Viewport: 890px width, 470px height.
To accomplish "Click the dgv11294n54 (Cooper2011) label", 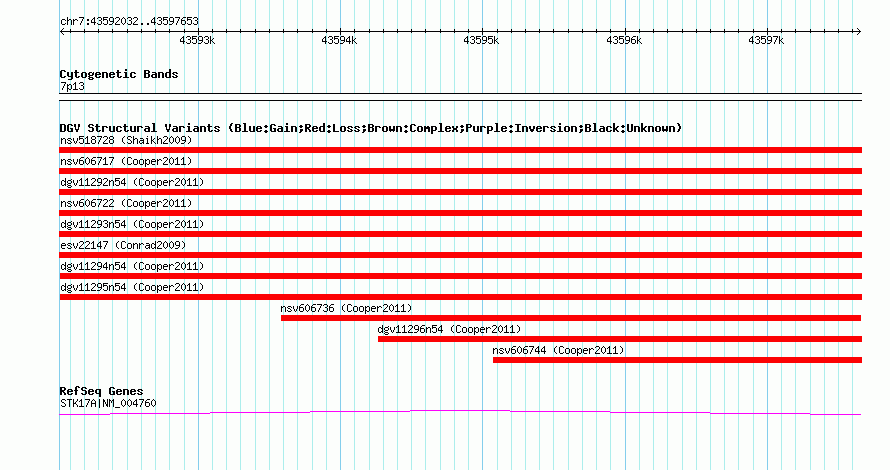I will (132, 266).
